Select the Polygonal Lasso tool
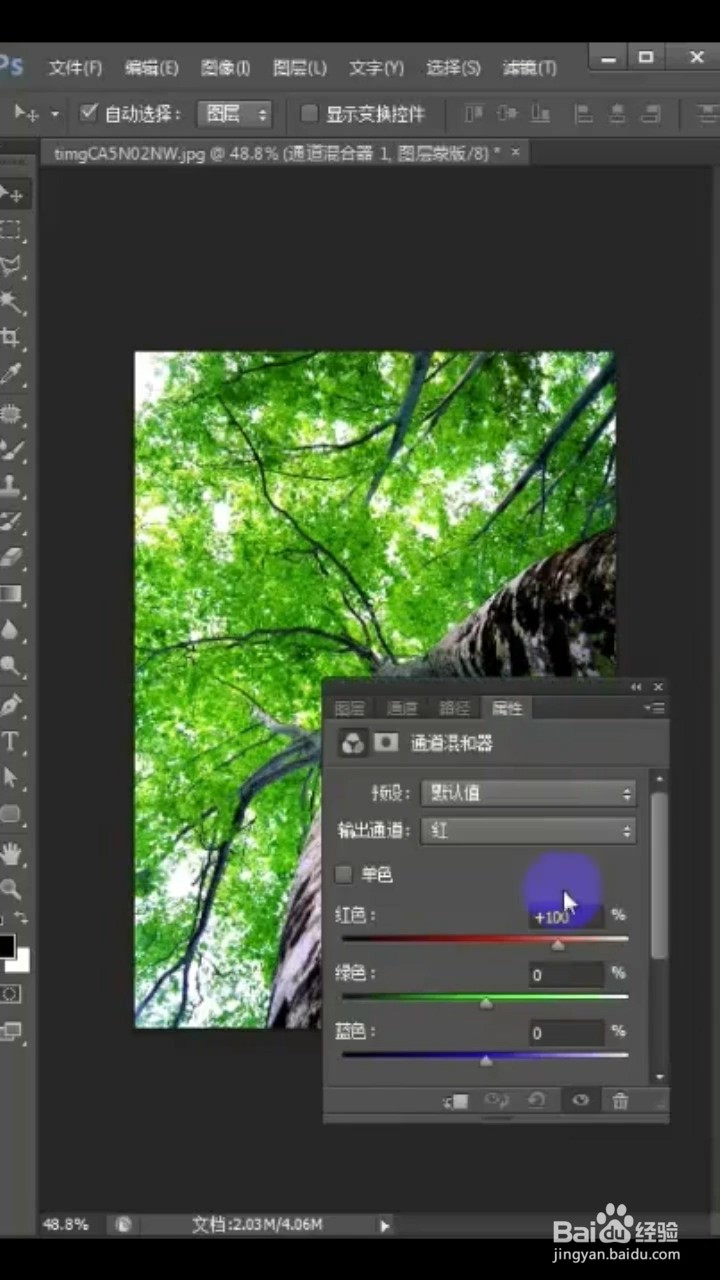The image size is (720, 1280). coord(10,266)
